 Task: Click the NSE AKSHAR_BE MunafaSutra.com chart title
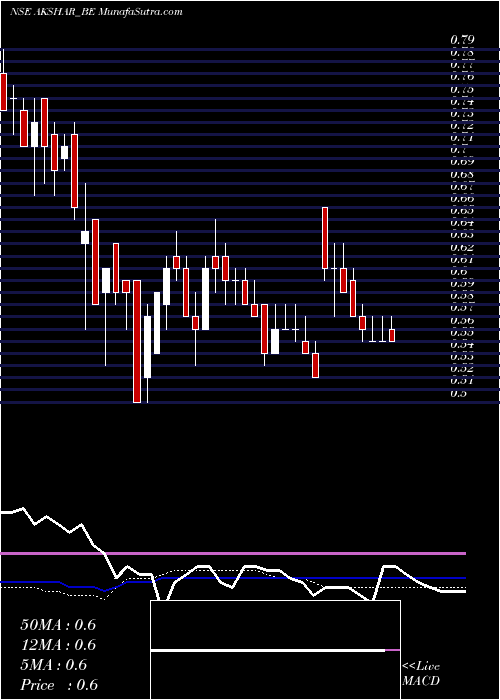(96, 12)
